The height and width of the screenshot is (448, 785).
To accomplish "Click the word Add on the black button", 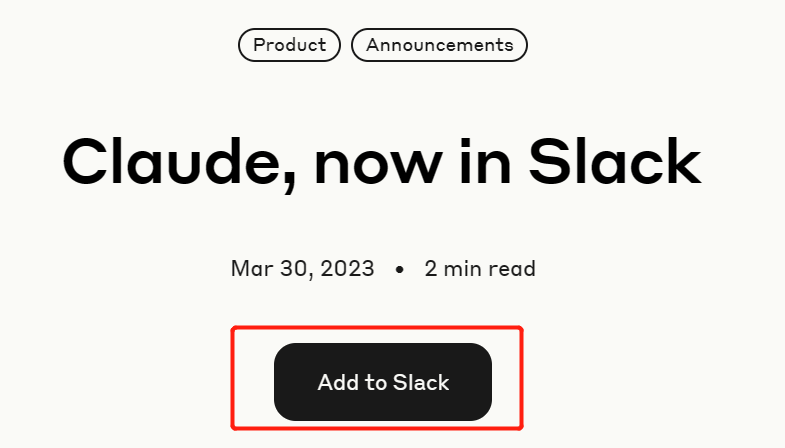I will coord(338,382).
